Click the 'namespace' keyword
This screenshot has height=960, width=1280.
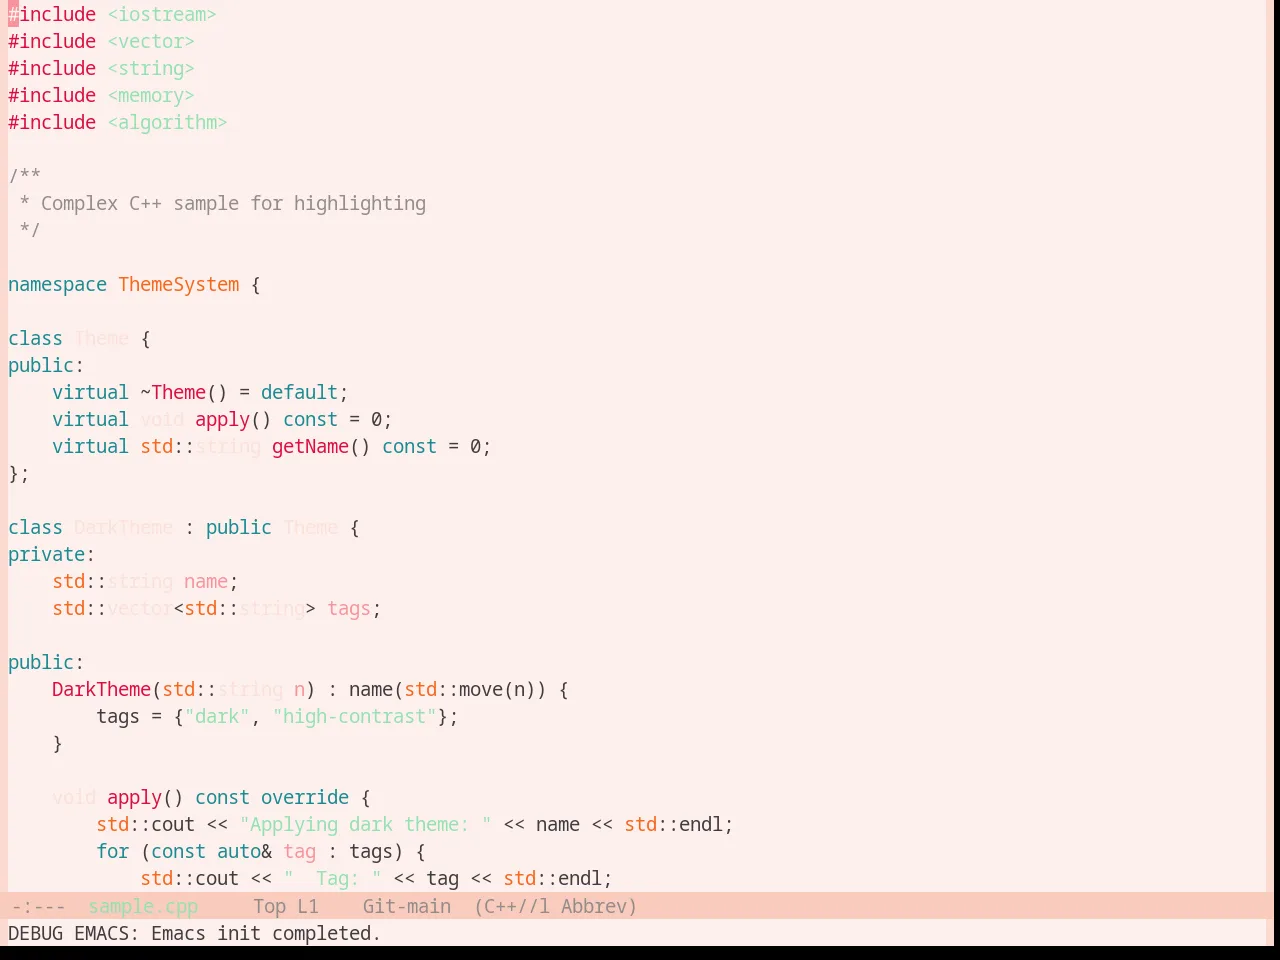click(x=57, y=284)
